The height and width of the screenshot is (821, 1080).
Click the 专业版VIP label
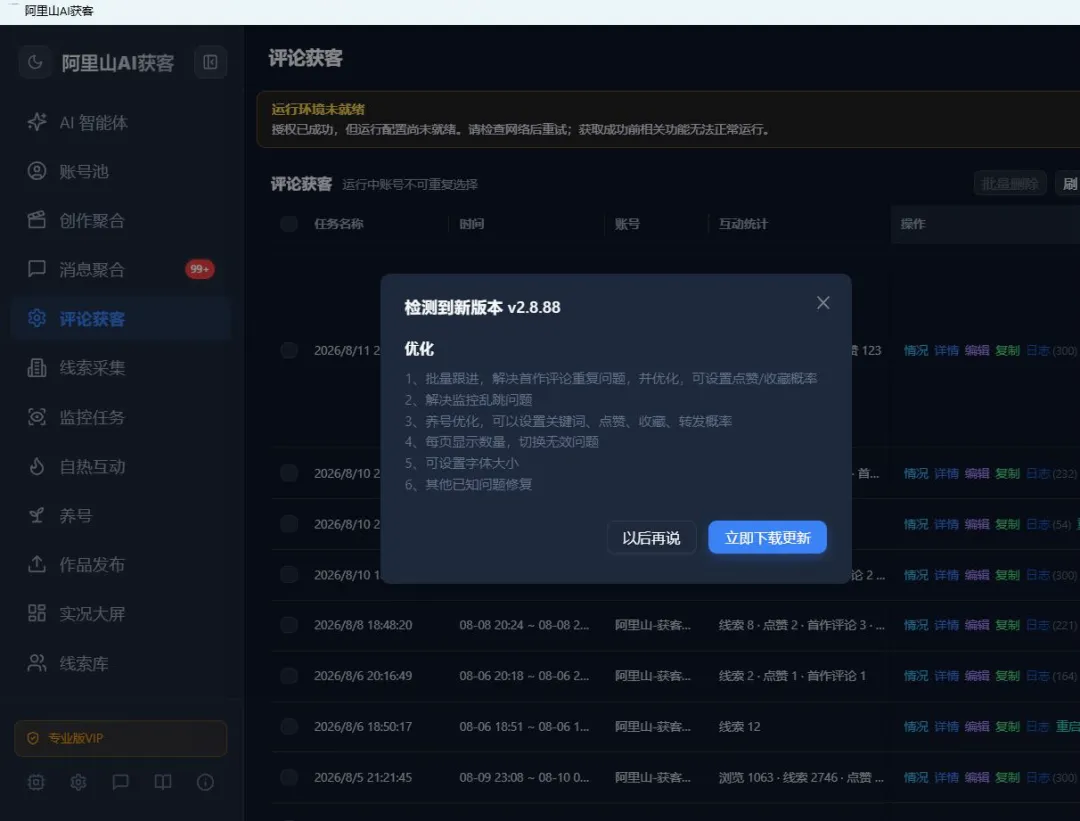coord(76,738)
